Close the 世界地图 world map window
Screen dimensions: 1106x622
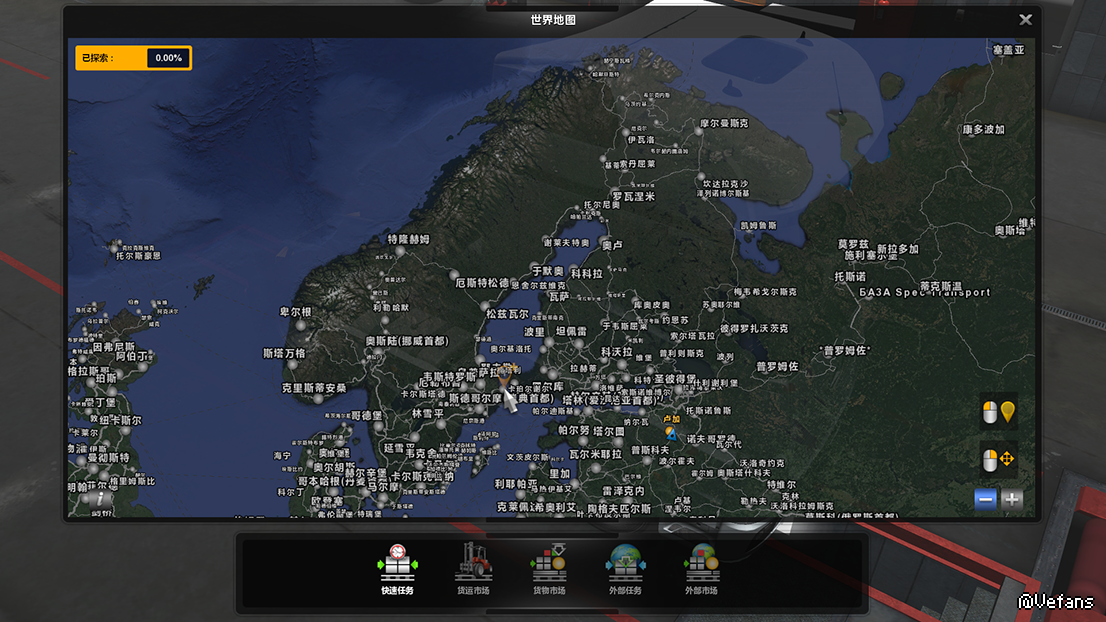point(1026,20)
